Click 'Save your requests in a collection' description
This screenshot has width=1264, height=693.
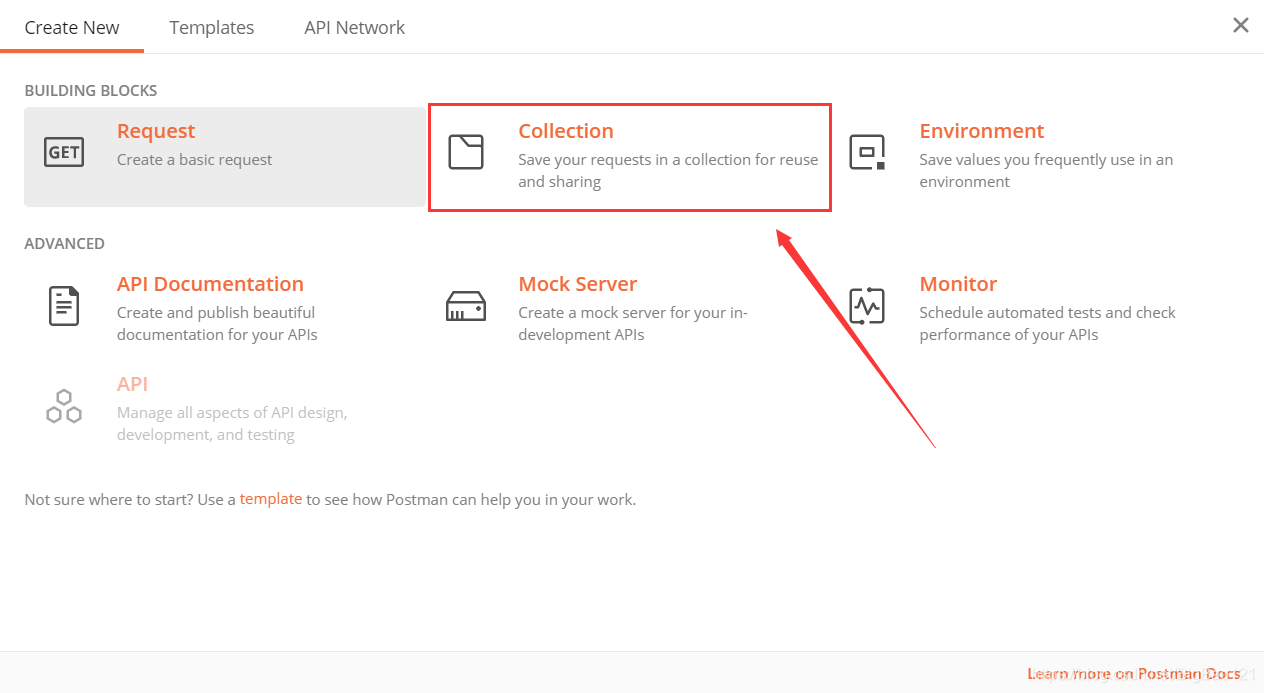(x=668, y=171)
